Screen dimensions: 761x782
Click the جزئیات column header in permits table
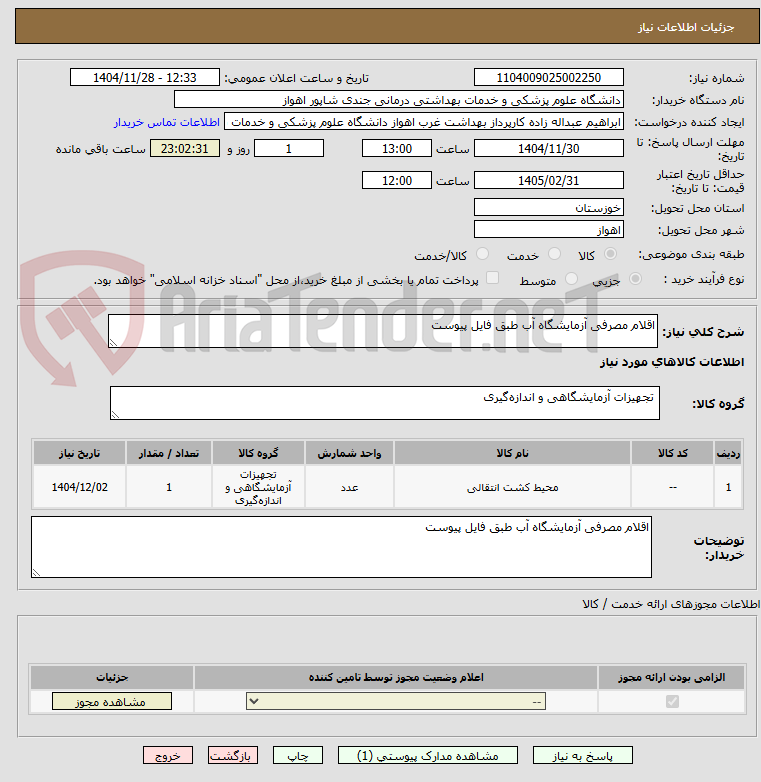click(112, 677)
